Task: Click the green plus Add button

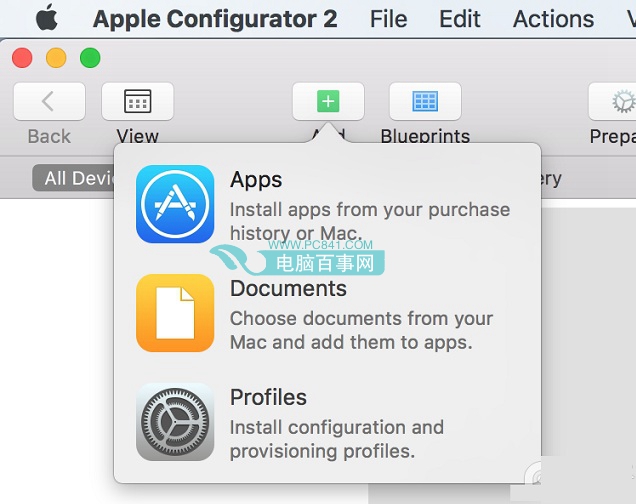Action: click(x=328, y=101)
